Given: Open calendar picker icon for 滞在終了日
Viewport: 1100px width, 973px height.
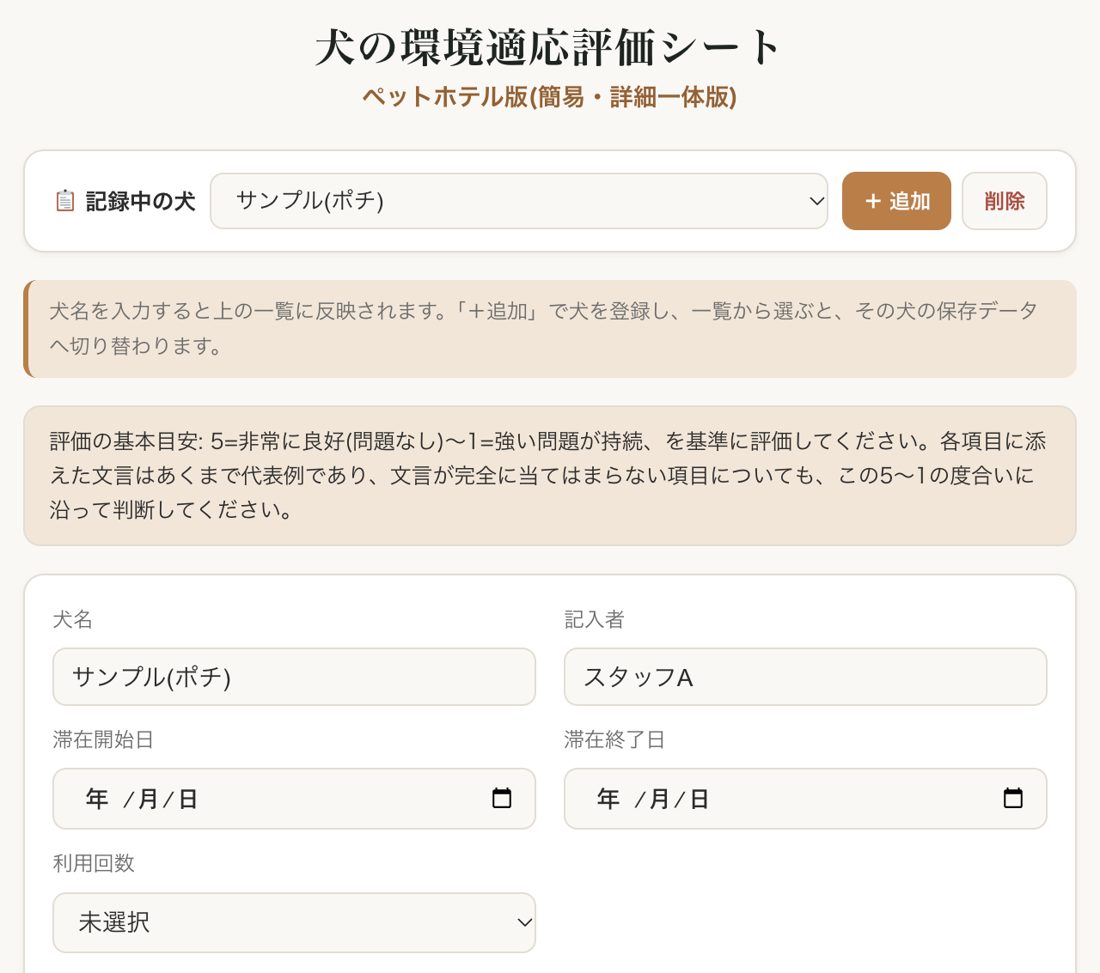Looking at the screenshot, I should click(x=1013, y=798).
